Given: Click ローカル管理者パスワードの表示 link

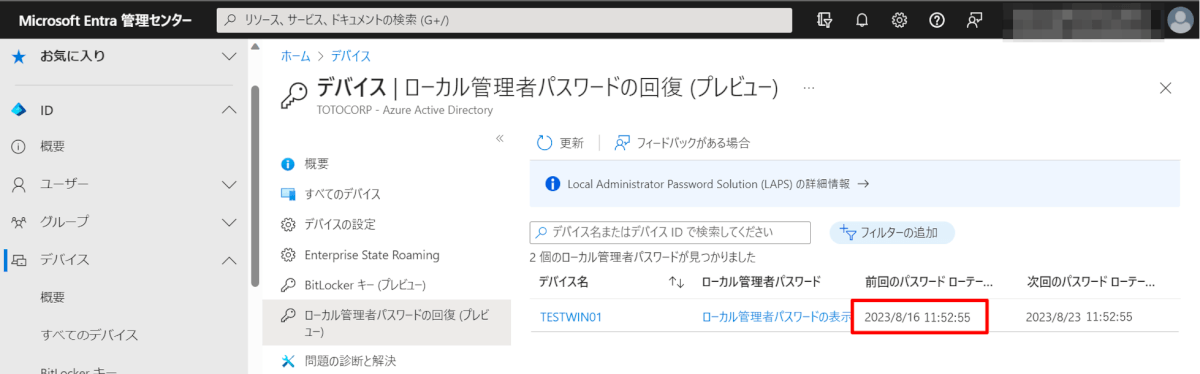Looking at the screenshot, I should pyautogui.click(x=777, y=317).
